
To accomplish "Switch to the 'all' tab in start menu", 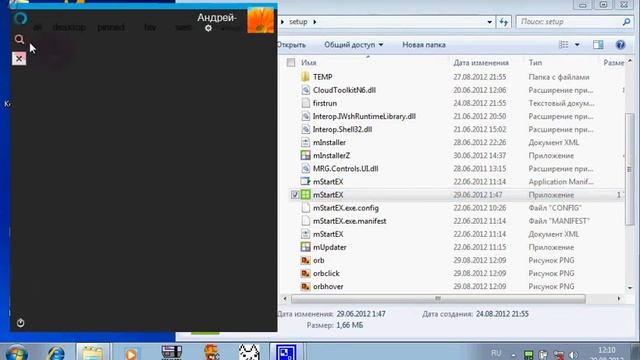I will (x=38, y=27).
